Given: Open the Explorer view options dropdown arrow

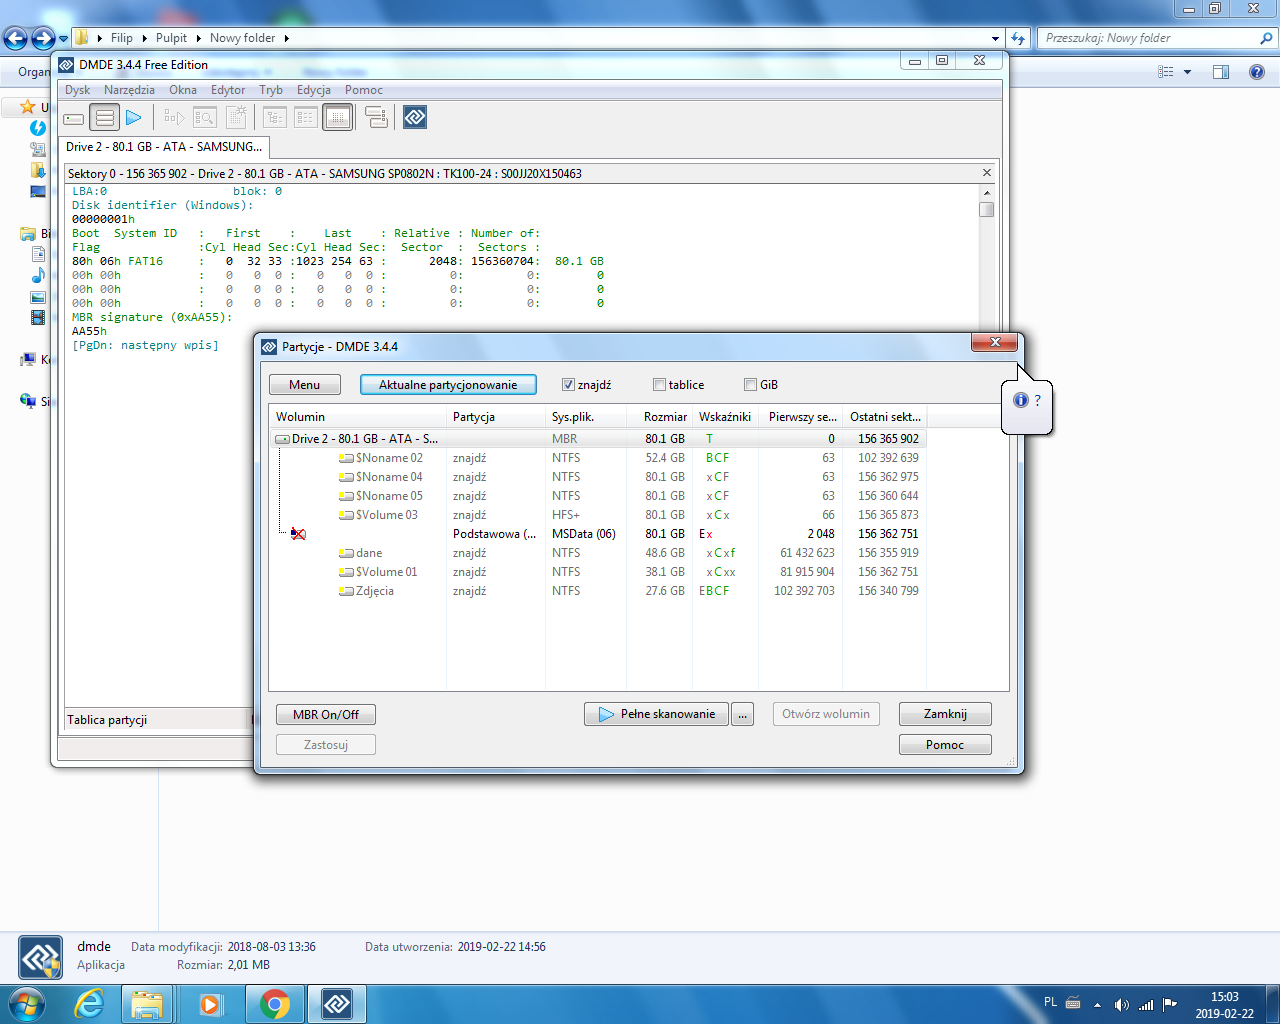Looking at the screenshot, I should 1187,72.
